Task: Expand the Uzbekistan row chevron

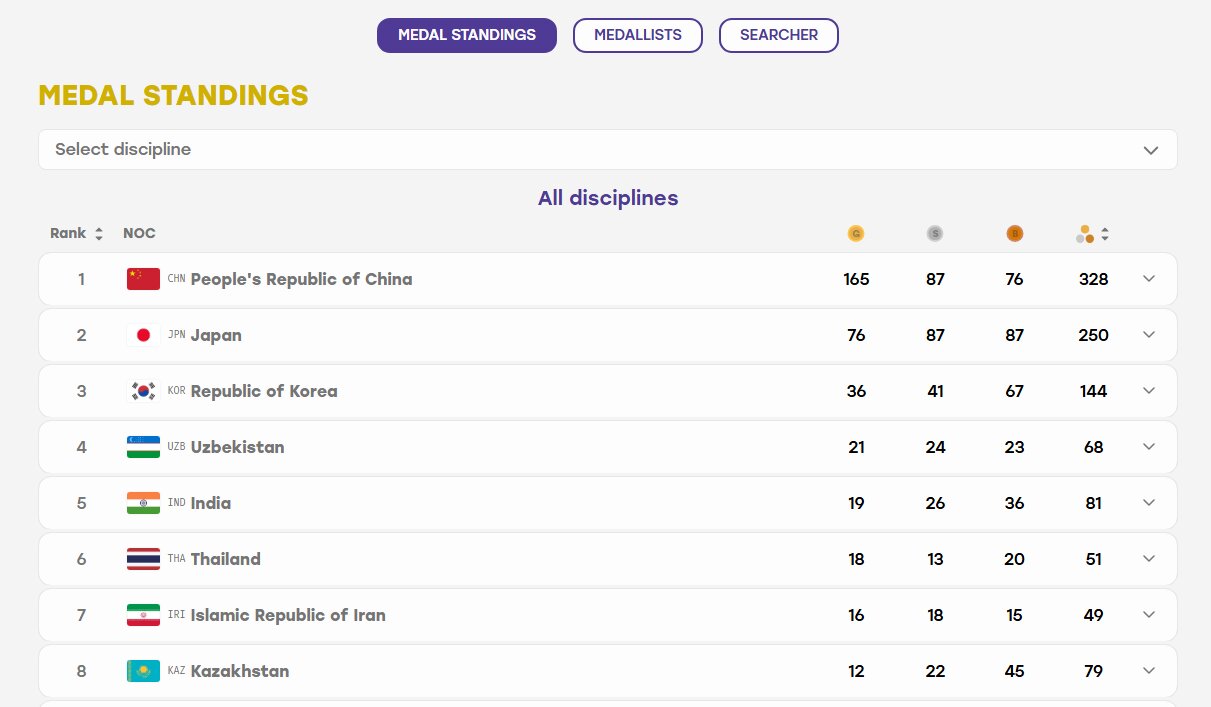Action: tap(1149, 447)
